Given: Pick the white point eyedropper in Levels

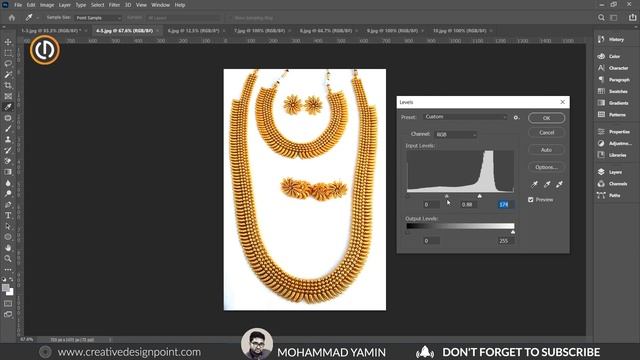Looking at the screenshot, I should point(560,184).
